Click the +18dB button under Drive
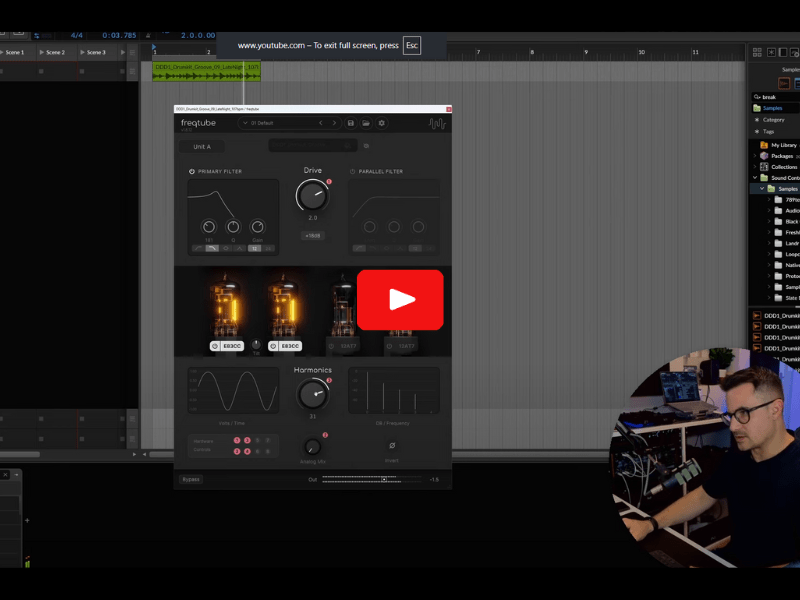The image size is (800, 600). point(312,235)
